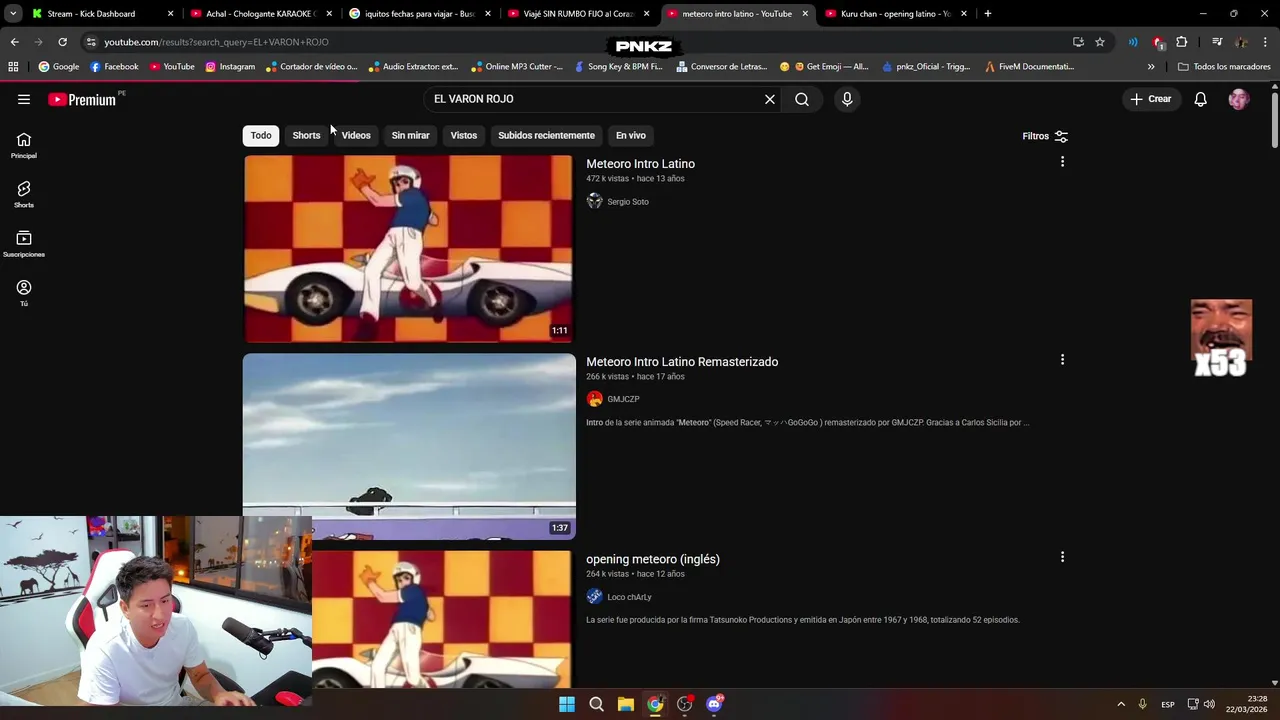Open Loco chArLy channel name
This screenshot has width=1280, height=720.
click(x=629, y=597)
